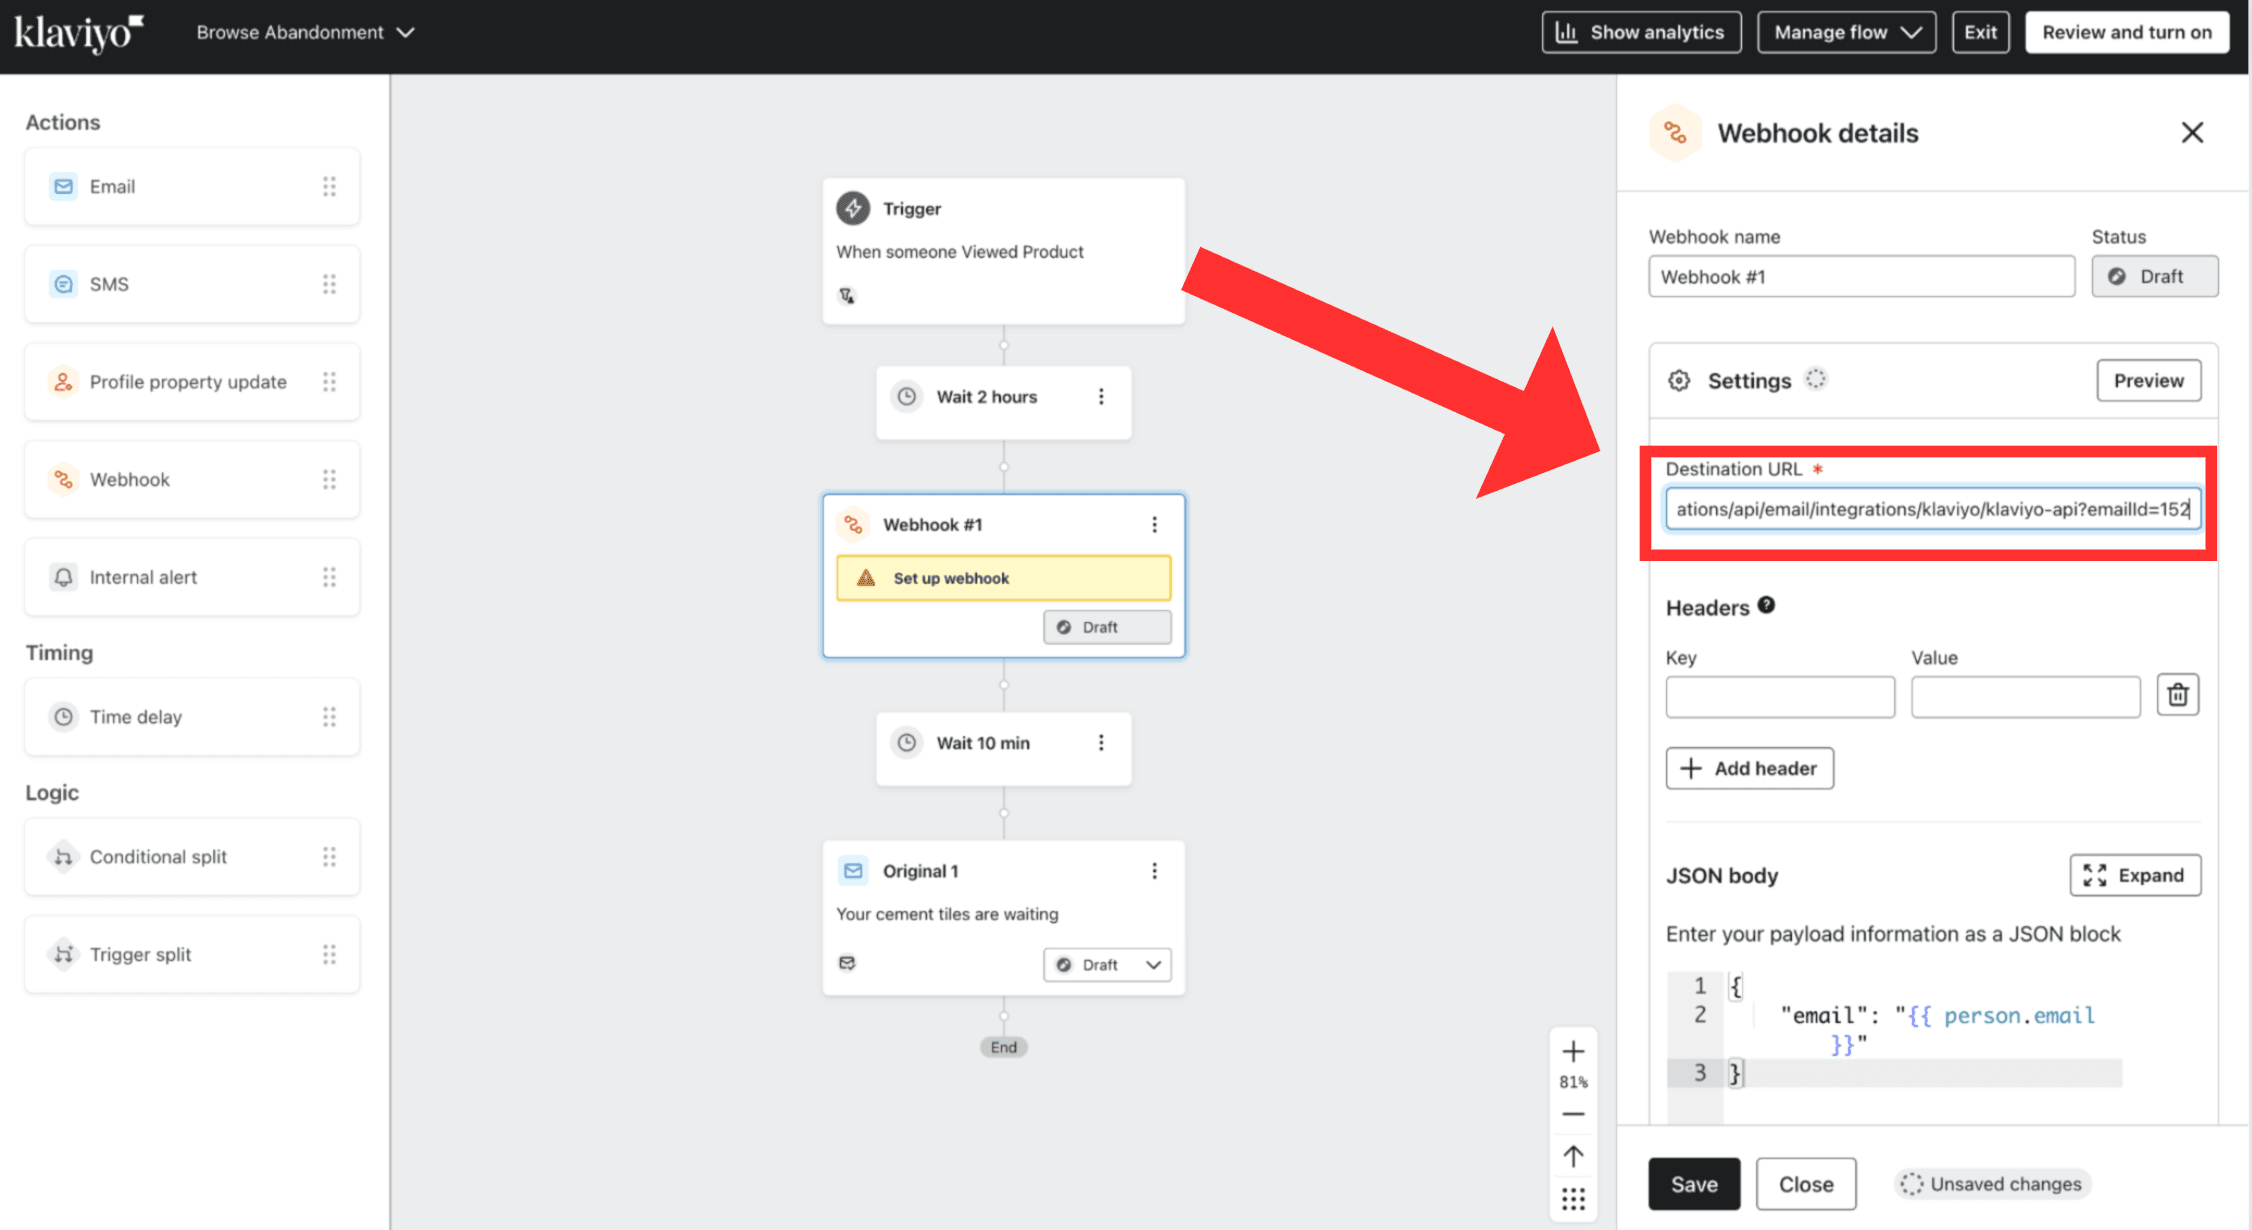The width and height of the screenshot is (2252, 1230).
Task: Click the Klaviyo logo
Action: [78, 32]
